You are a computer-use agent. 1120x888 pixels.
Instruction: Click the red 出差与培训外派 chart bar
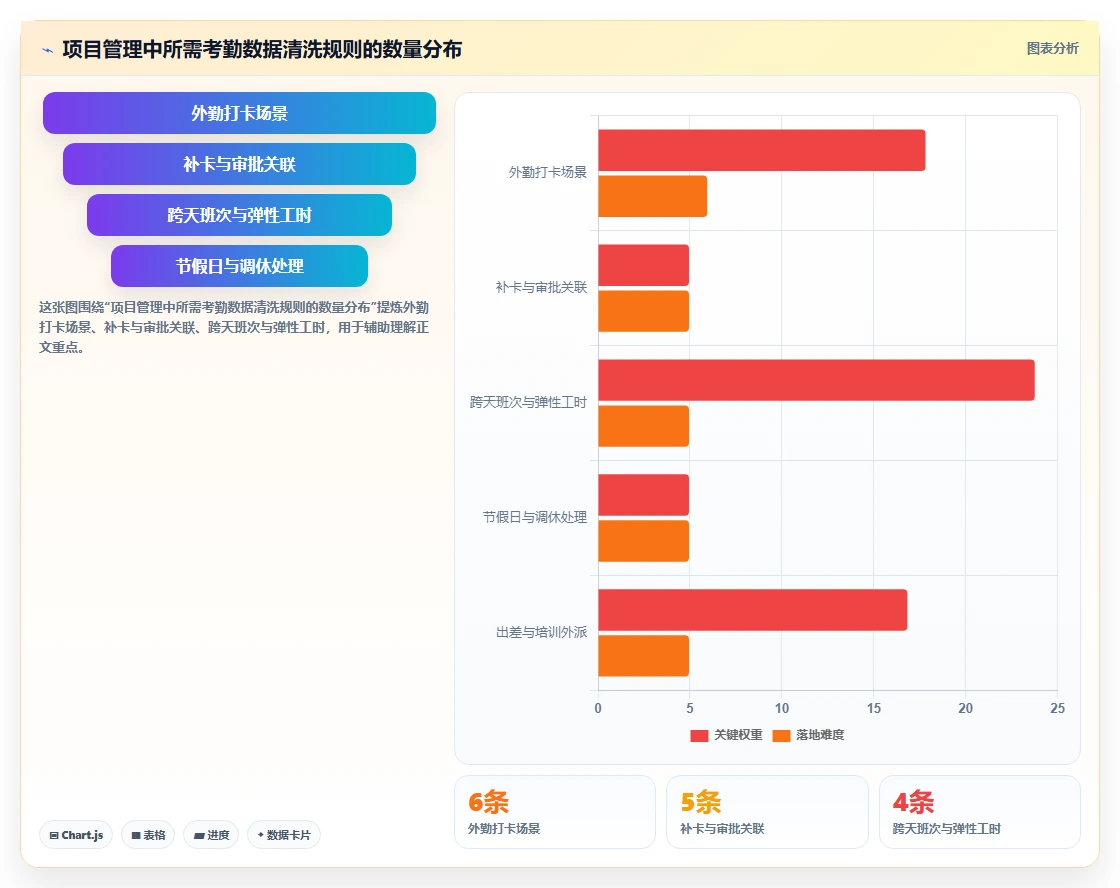tap(753, 610)
